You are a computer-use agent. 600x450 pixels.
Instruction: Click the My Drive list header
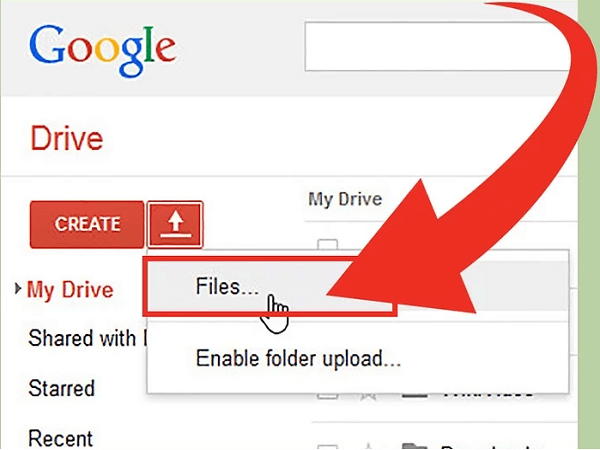pyautogui.click(x=344, y=199)
